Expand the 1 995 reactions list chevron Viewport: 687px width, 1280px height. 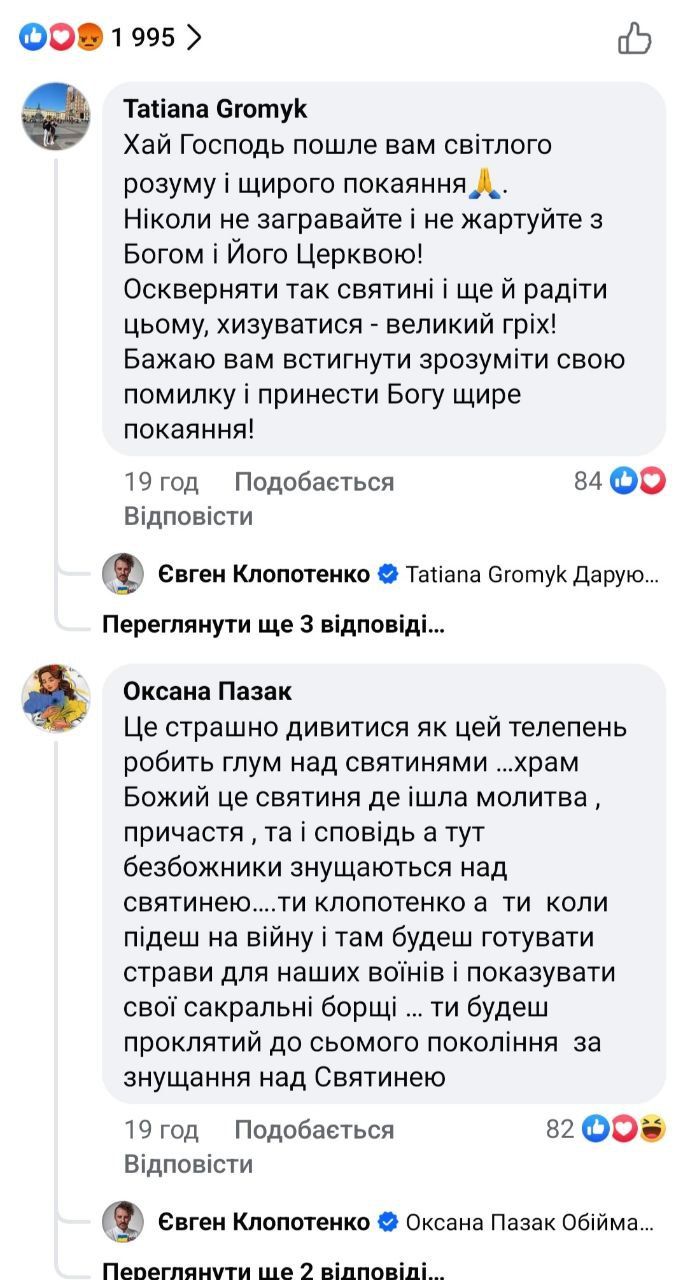pyautogui.click(x=194, y=38)
